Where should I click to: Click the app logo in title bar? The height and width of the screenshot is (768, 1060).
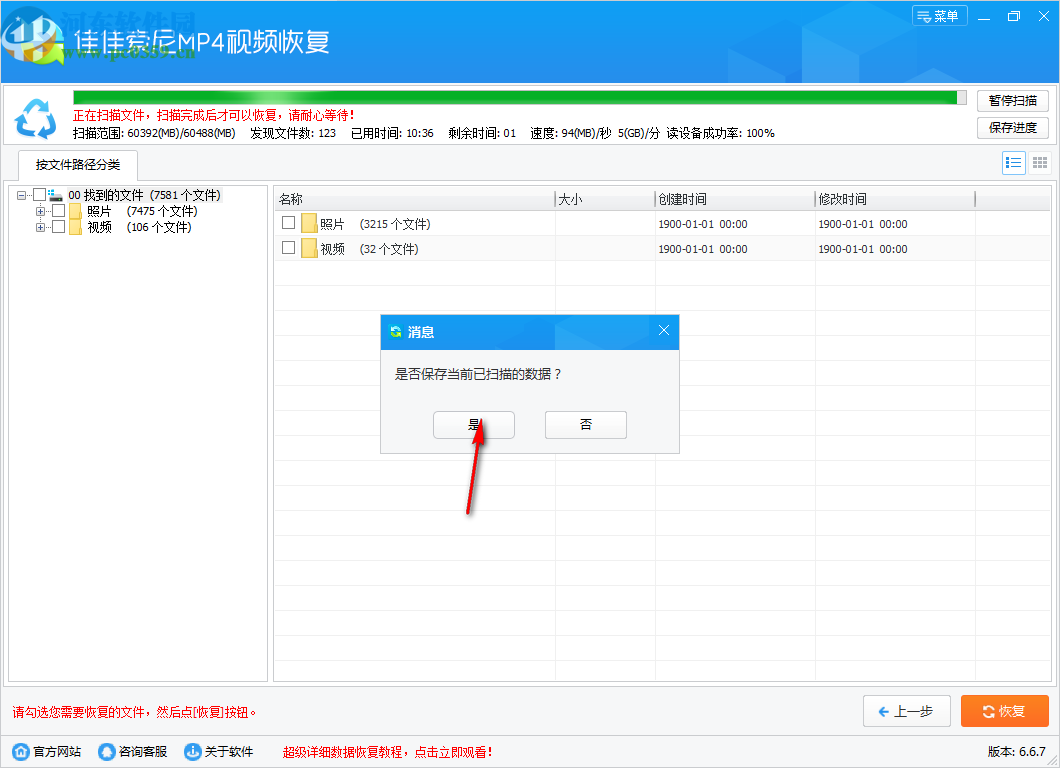[x=32, y=39]
